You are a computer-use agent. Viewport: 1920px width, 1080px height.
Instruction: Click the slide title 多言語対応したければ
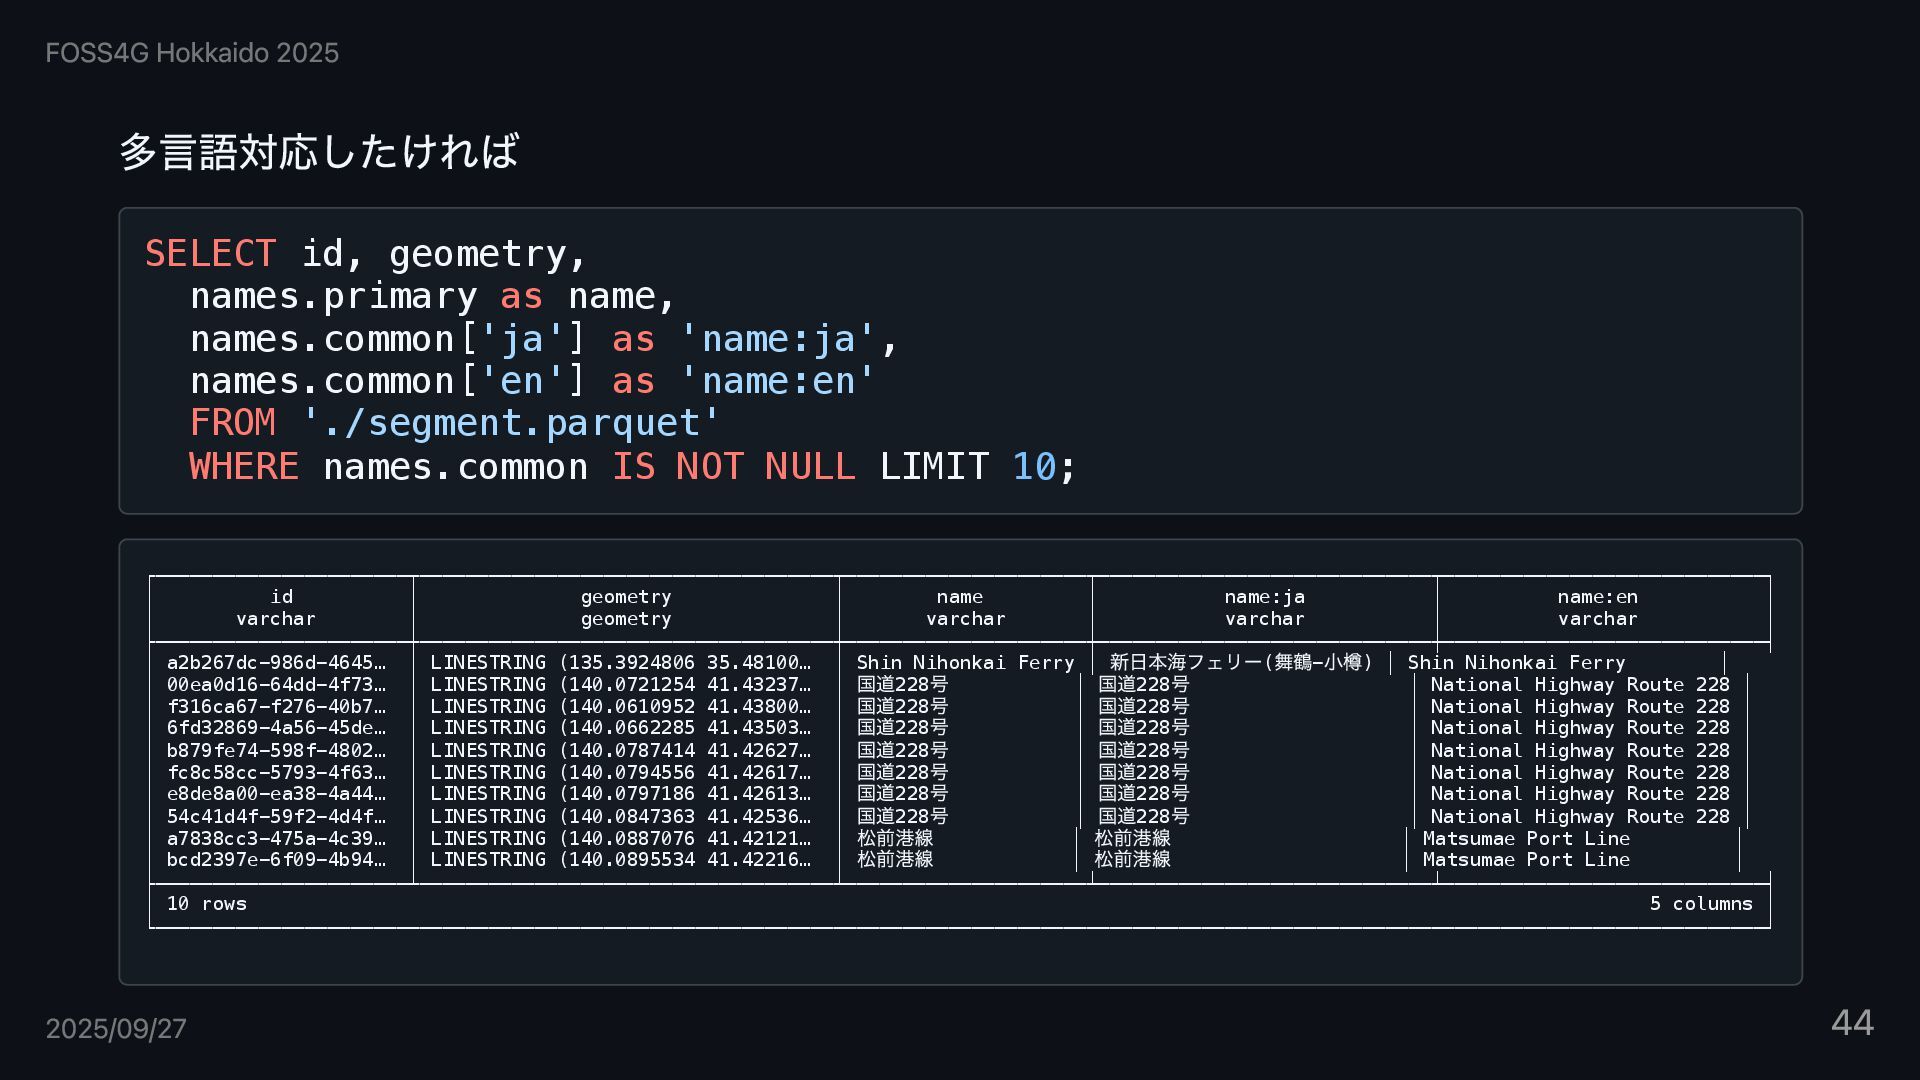click(x=319, y=152)
